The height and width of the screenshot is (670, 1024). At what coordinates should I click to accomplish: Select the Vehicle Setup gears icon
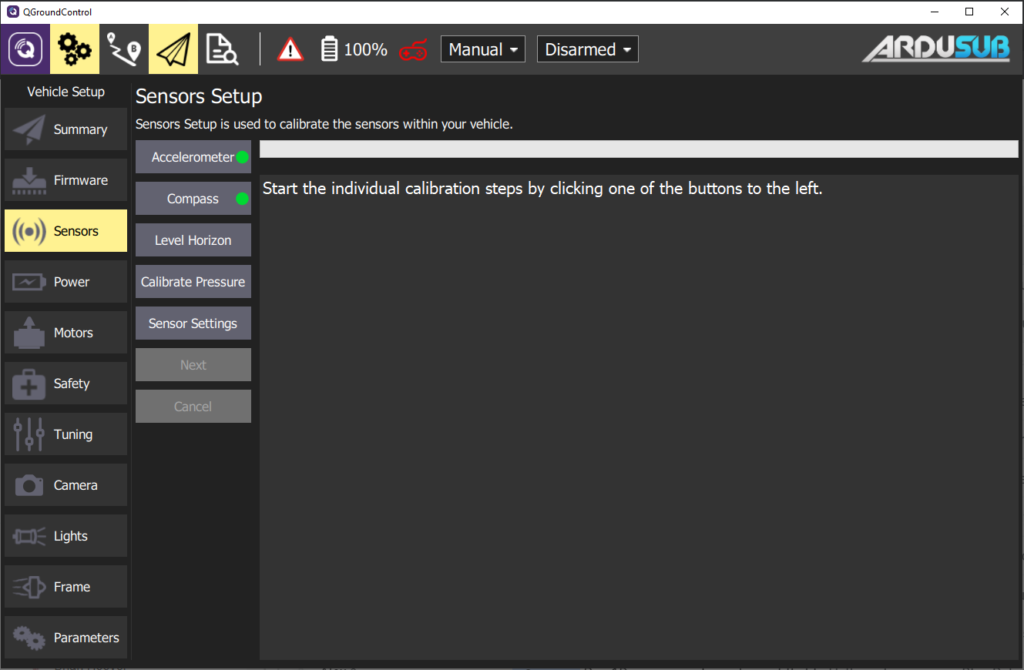[x=74, y=48]
